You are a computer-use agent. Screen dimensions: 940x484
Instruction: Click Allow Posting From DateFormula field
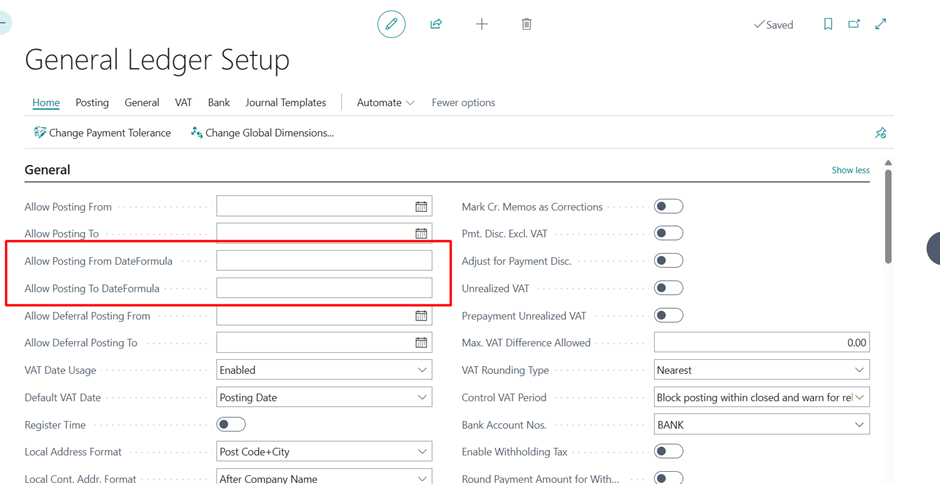pos(324,261)
